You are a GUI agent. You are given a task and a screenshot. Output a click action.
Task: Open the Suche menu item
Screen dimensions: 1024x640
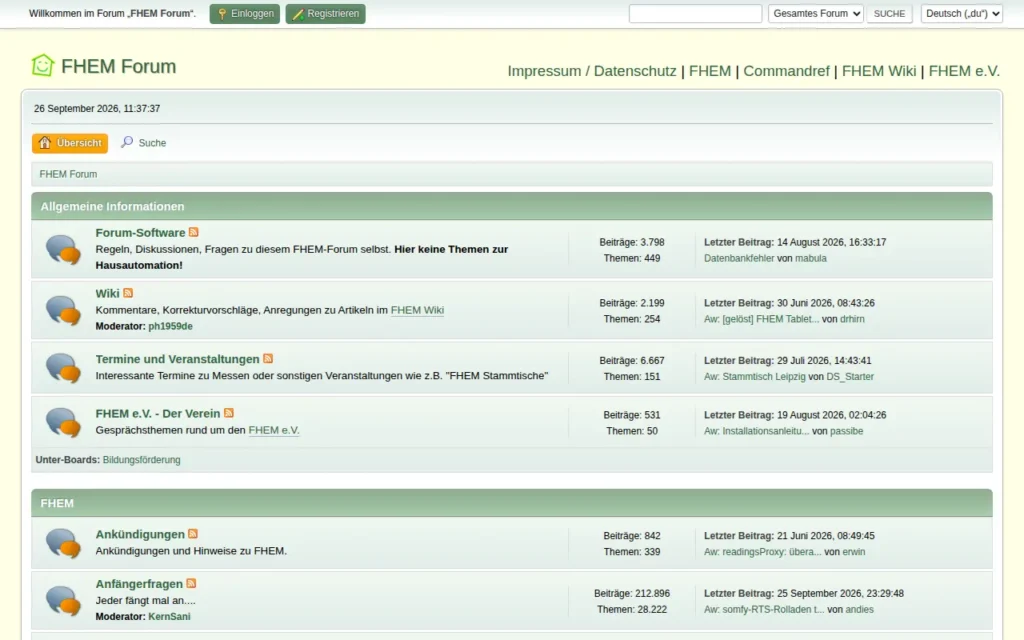[x=144, y=143]
